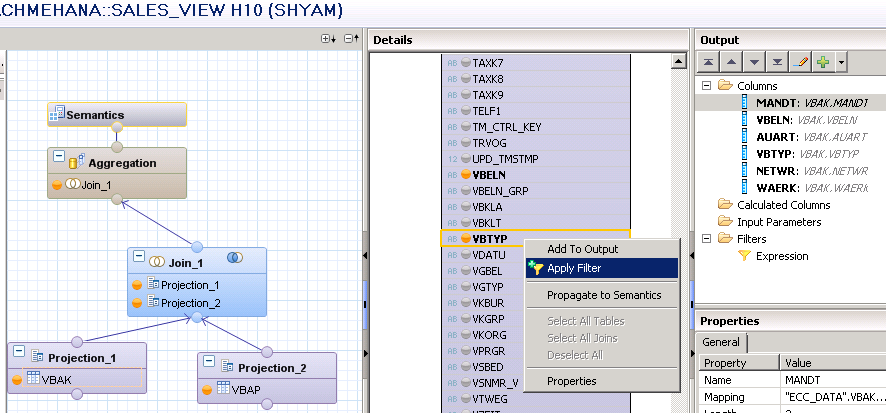The height and width of the screenshot is (413, 886).
Task: Click Projection_1 entry inside Join_1 node
Action: pos(183,285)
